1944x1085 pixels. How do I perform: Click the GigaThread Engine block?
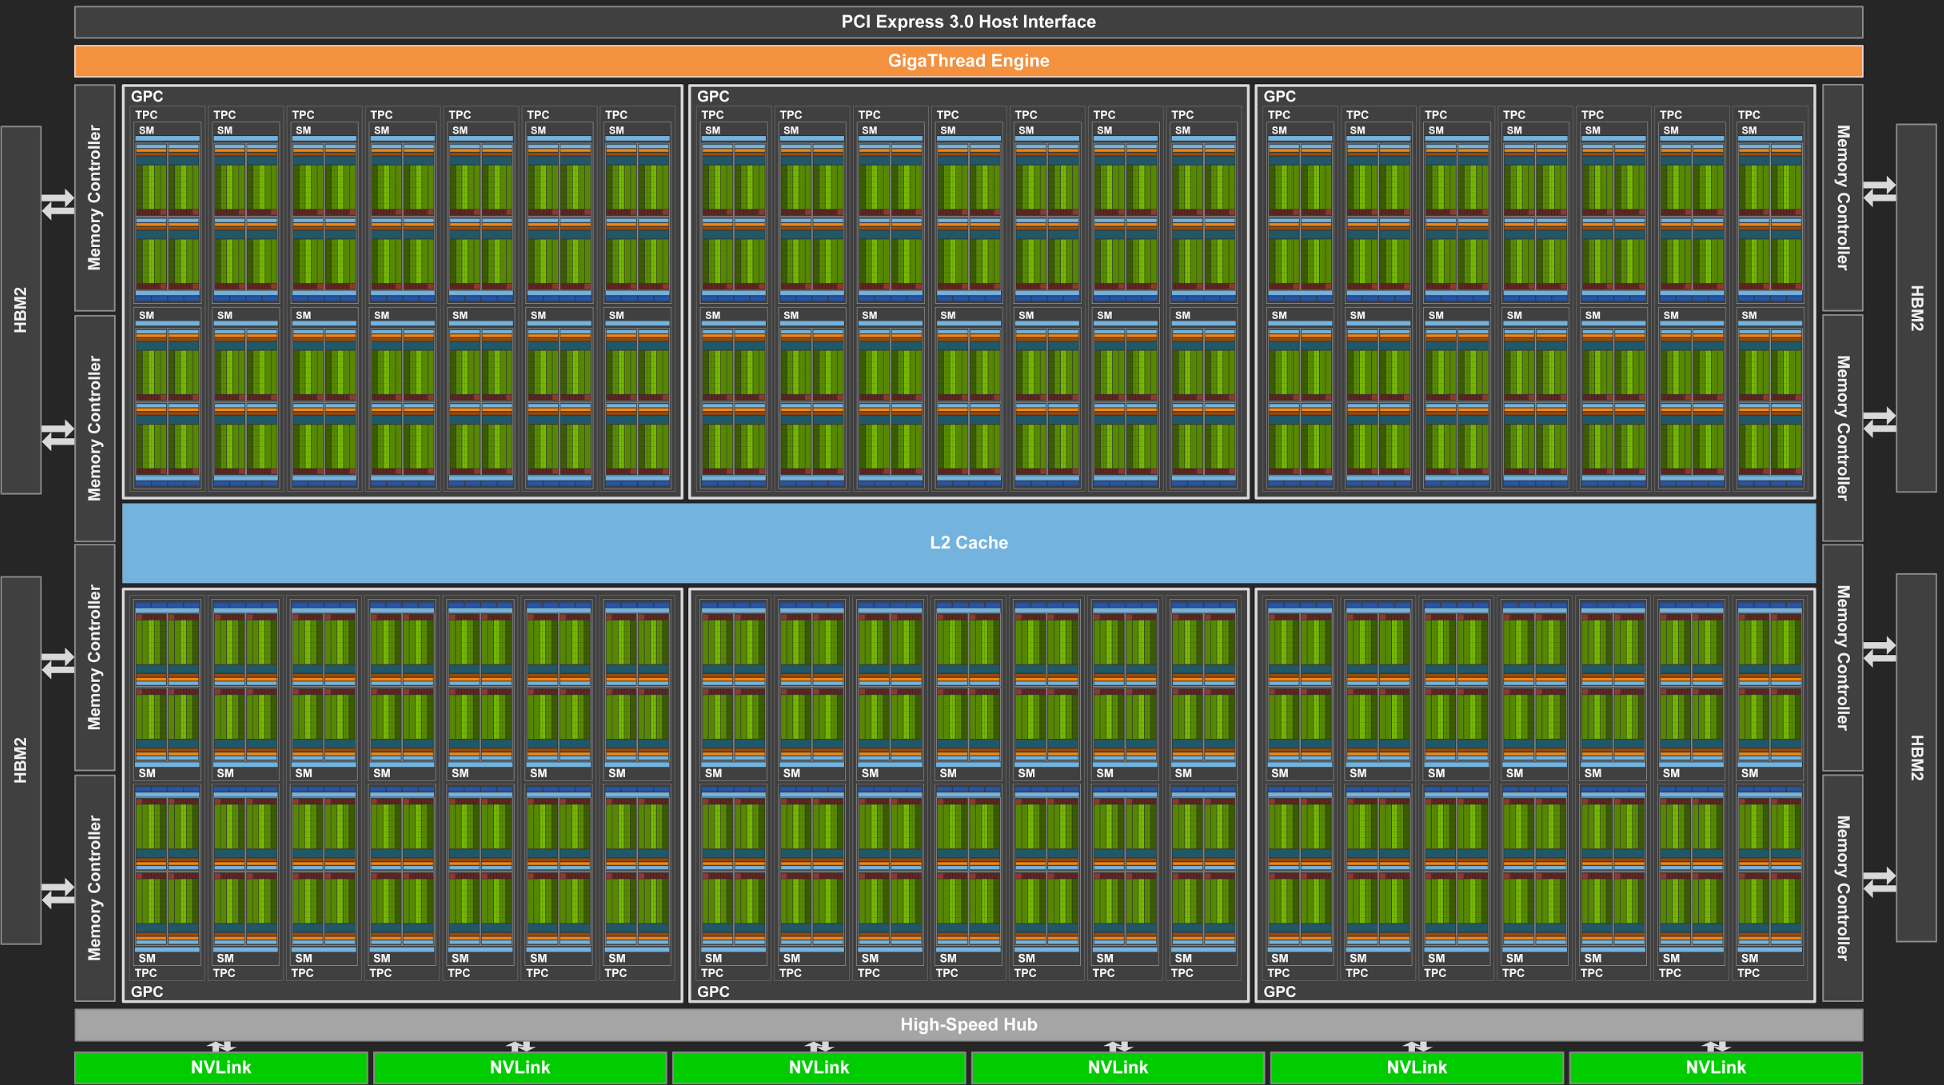click(968, 60)
